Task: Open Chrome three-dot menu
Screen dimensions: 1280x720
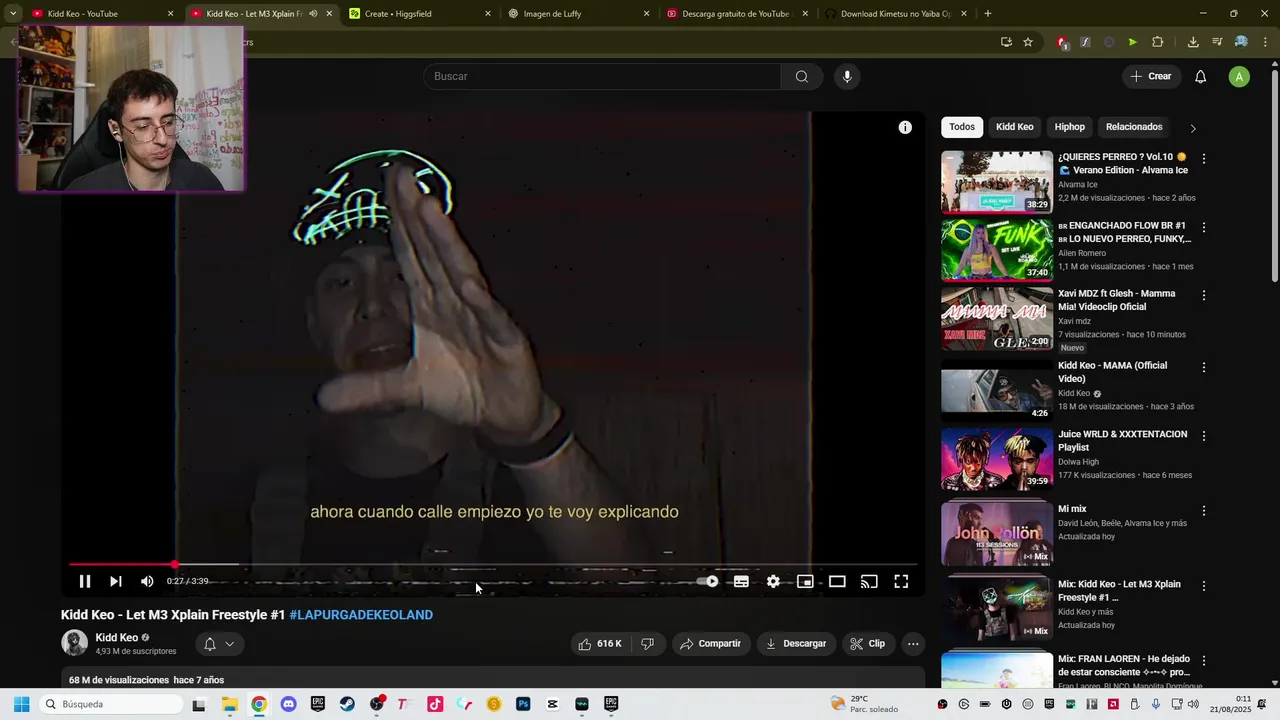Action: pos(1266,42)
